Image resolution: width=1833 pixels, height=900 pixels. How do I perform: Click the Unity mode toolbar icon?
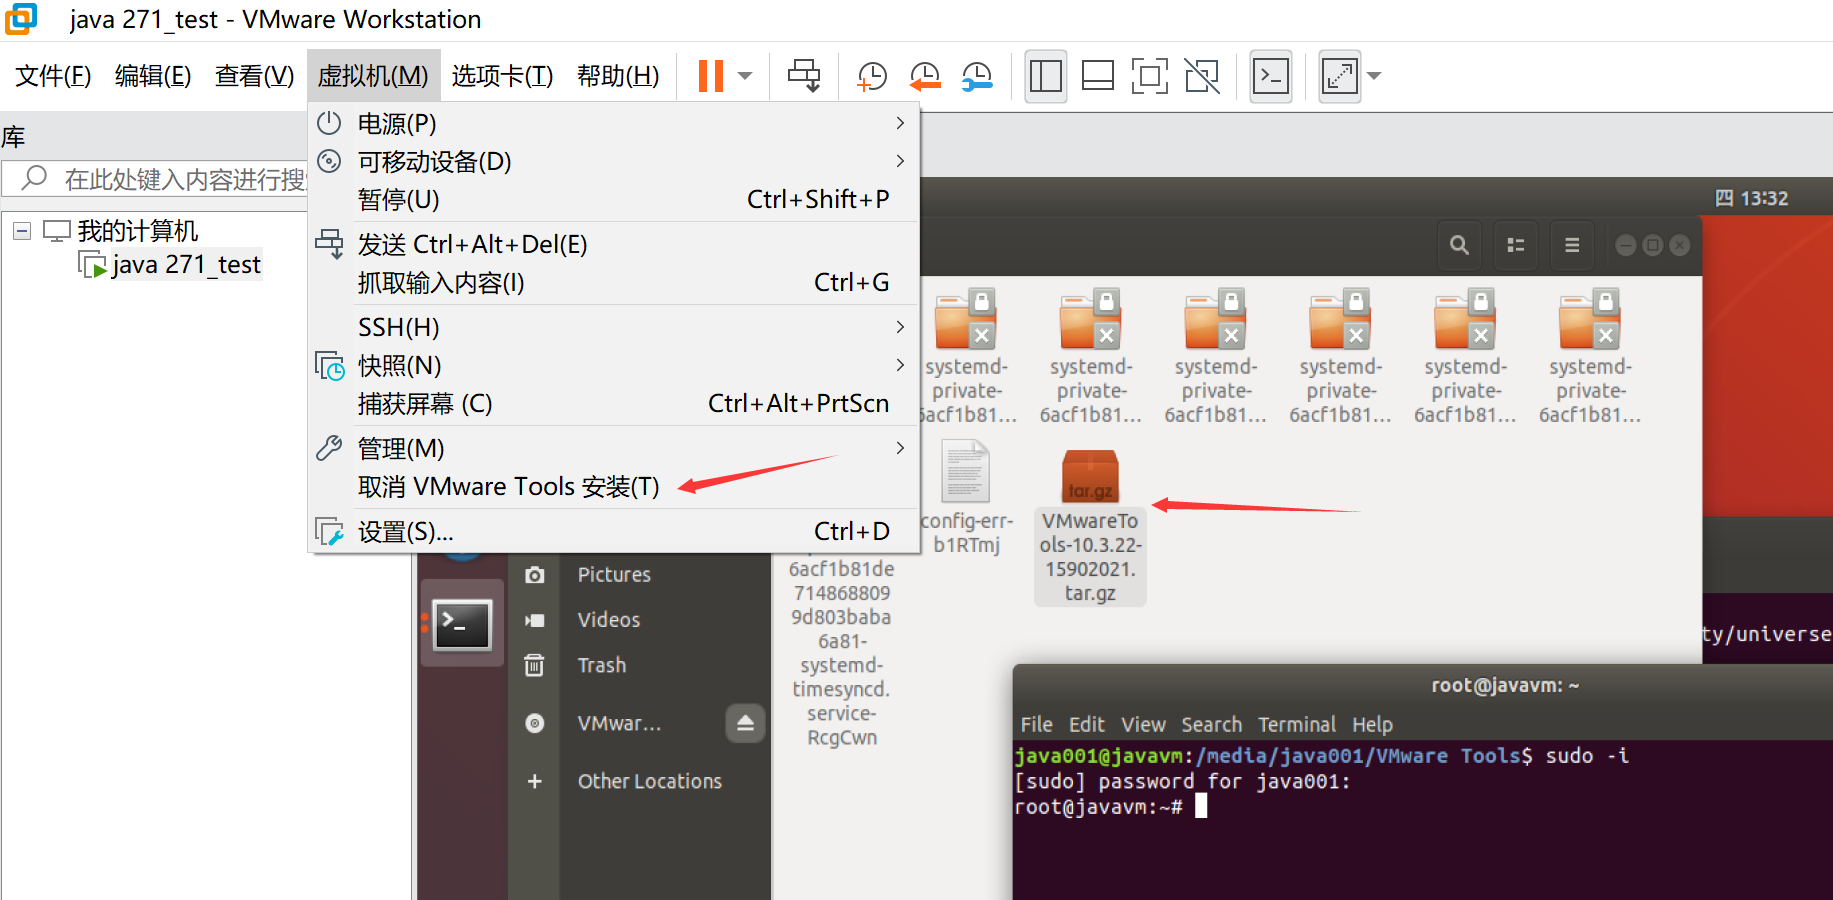(x=1202, y=76)
